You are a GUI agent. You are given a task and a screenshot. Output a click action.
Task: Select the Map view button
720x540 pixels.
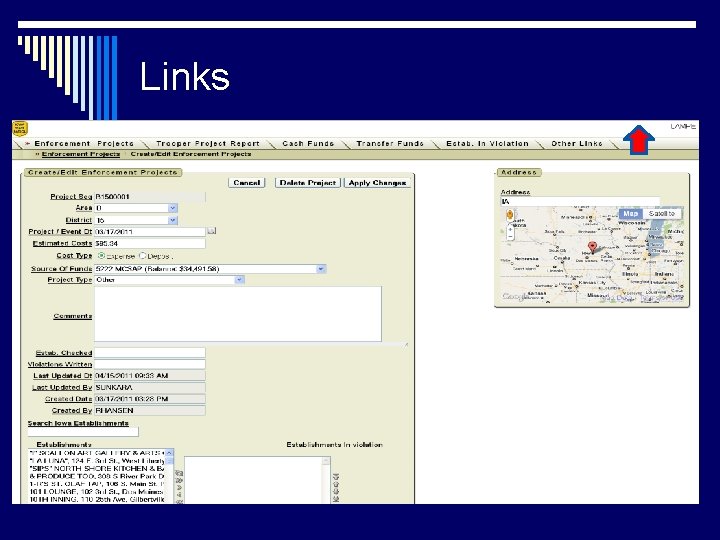[x=630, y=214]
